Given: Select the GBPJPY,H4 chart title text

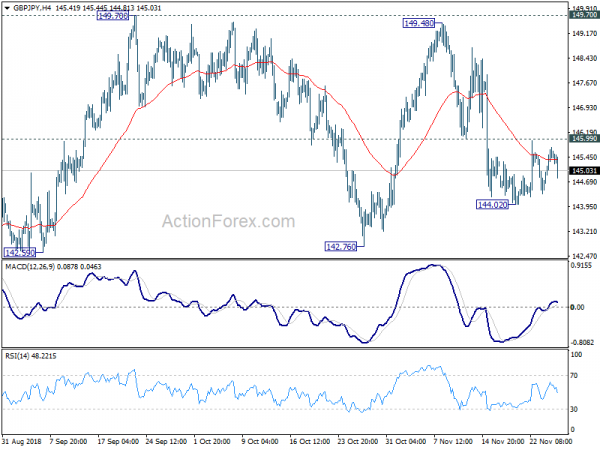Looking at the screenshot, I should point(32,8).
